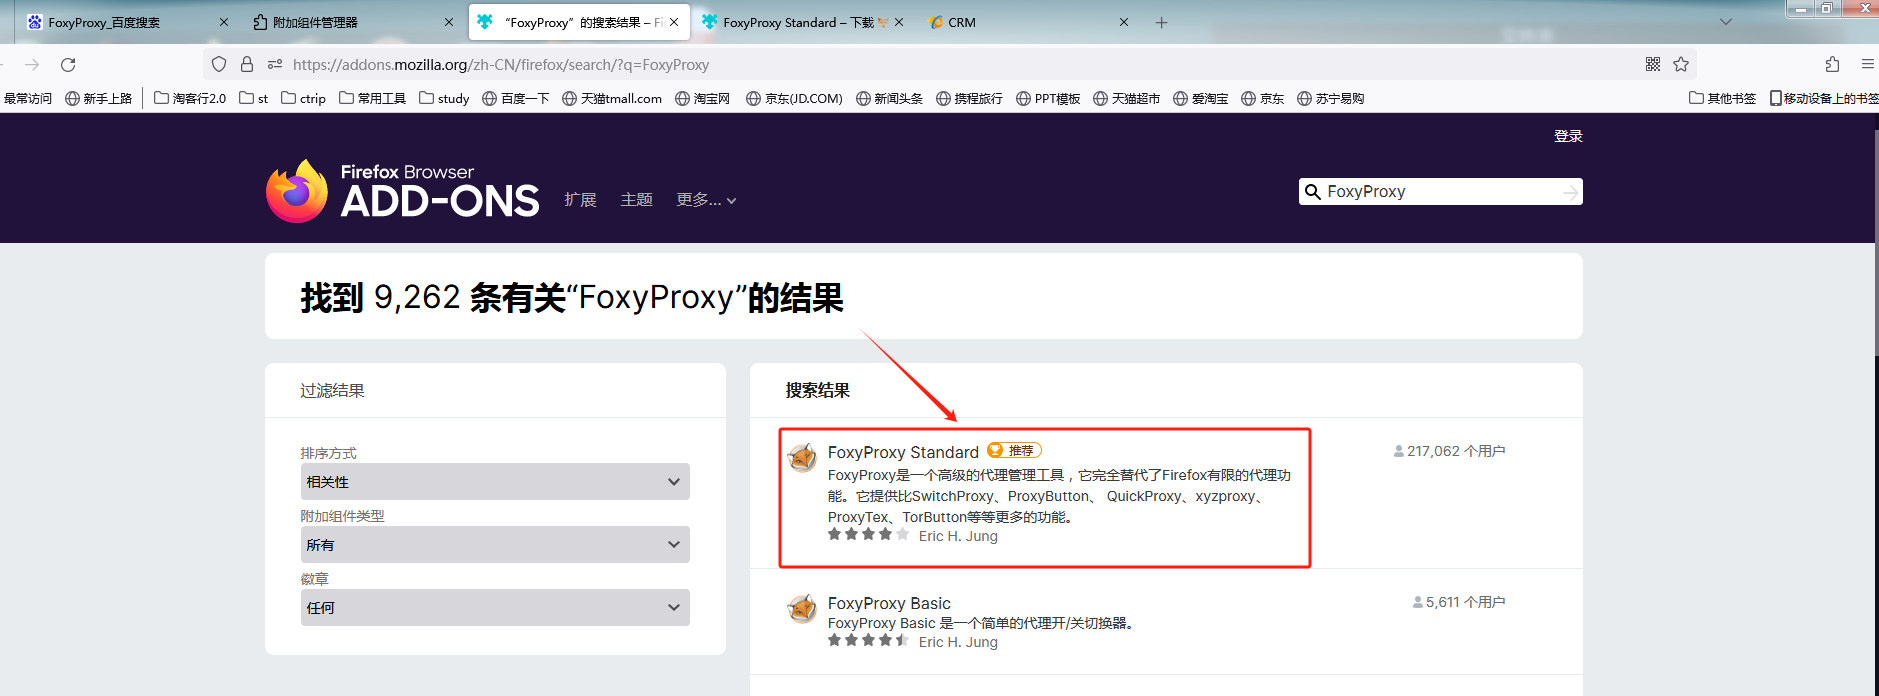Close the FoxyProxy search results tab
The height and width of the screenshot is (696, 1879).
(674, 22)
